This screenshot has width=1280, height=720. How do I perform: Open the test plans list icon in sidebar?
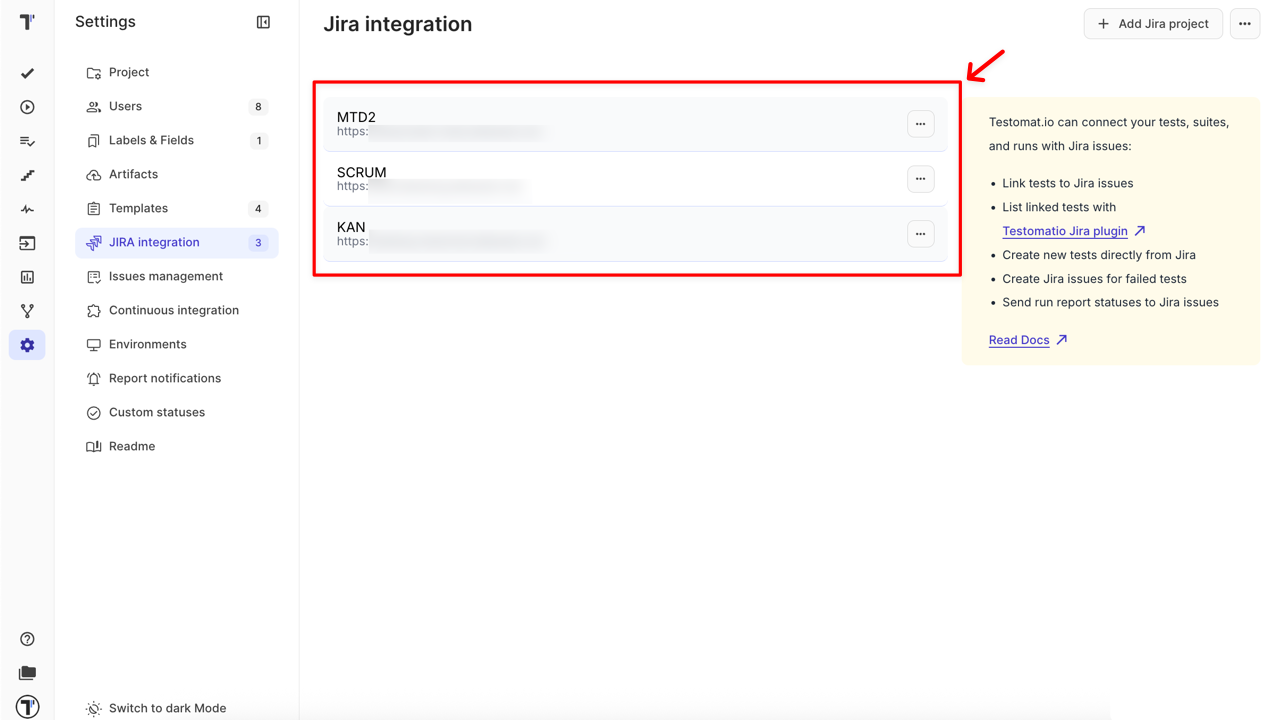click(26, 141)
